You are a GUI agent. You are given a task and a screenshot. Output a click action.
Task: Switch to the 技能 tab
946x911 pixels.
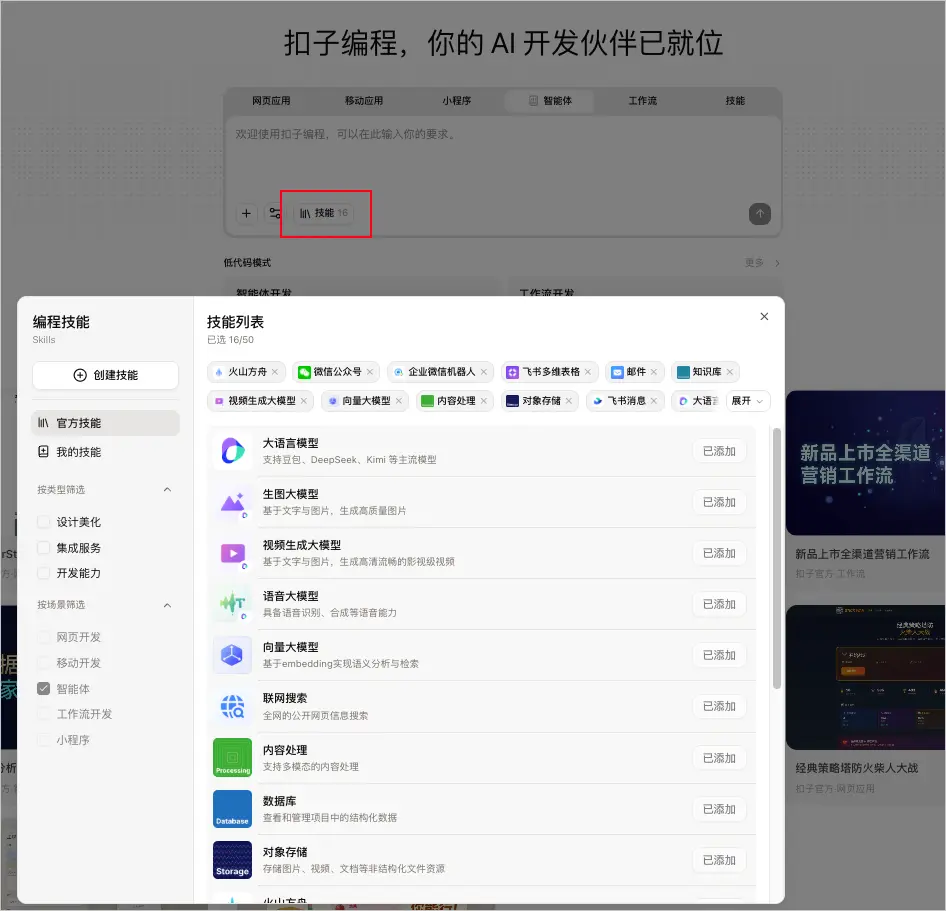735,101
